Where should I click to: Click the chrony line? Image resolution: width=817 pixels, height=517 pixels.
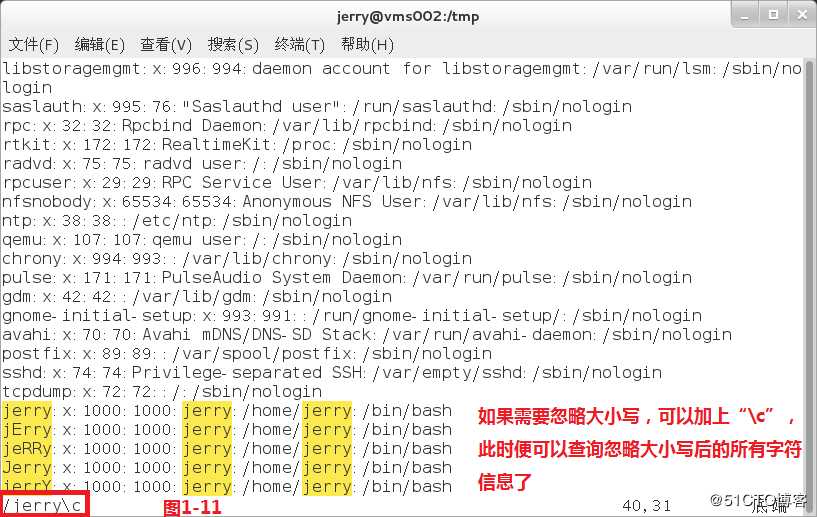point(237,258)
